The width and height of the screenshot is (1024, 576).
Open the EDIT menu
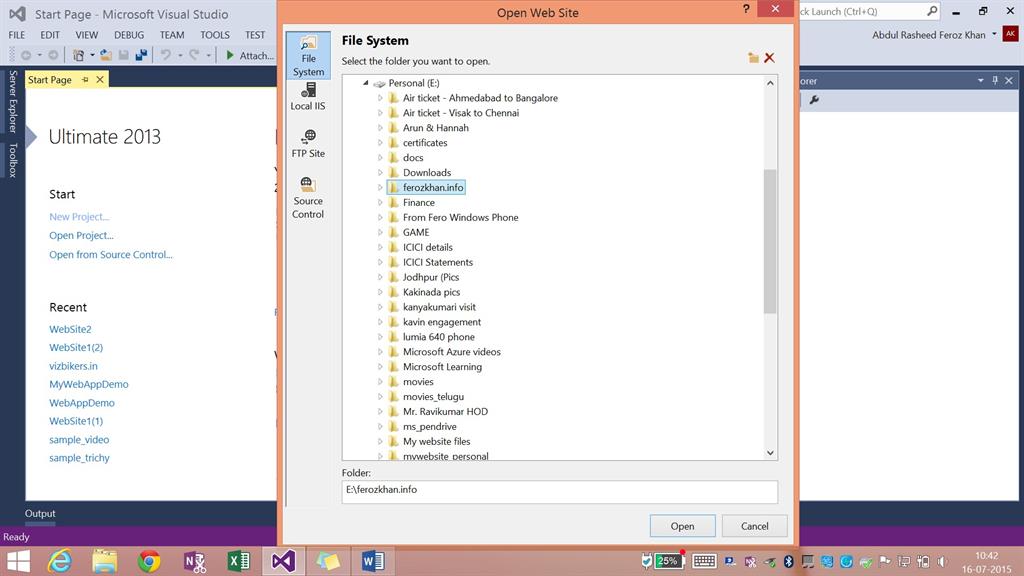pos(50,35)
